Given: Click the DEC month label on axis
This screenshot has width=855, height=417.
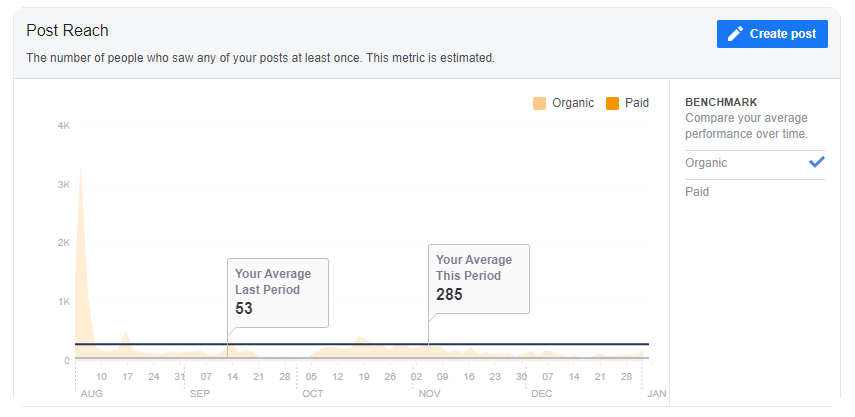Looking at the screenshot, I should (541, 394).
